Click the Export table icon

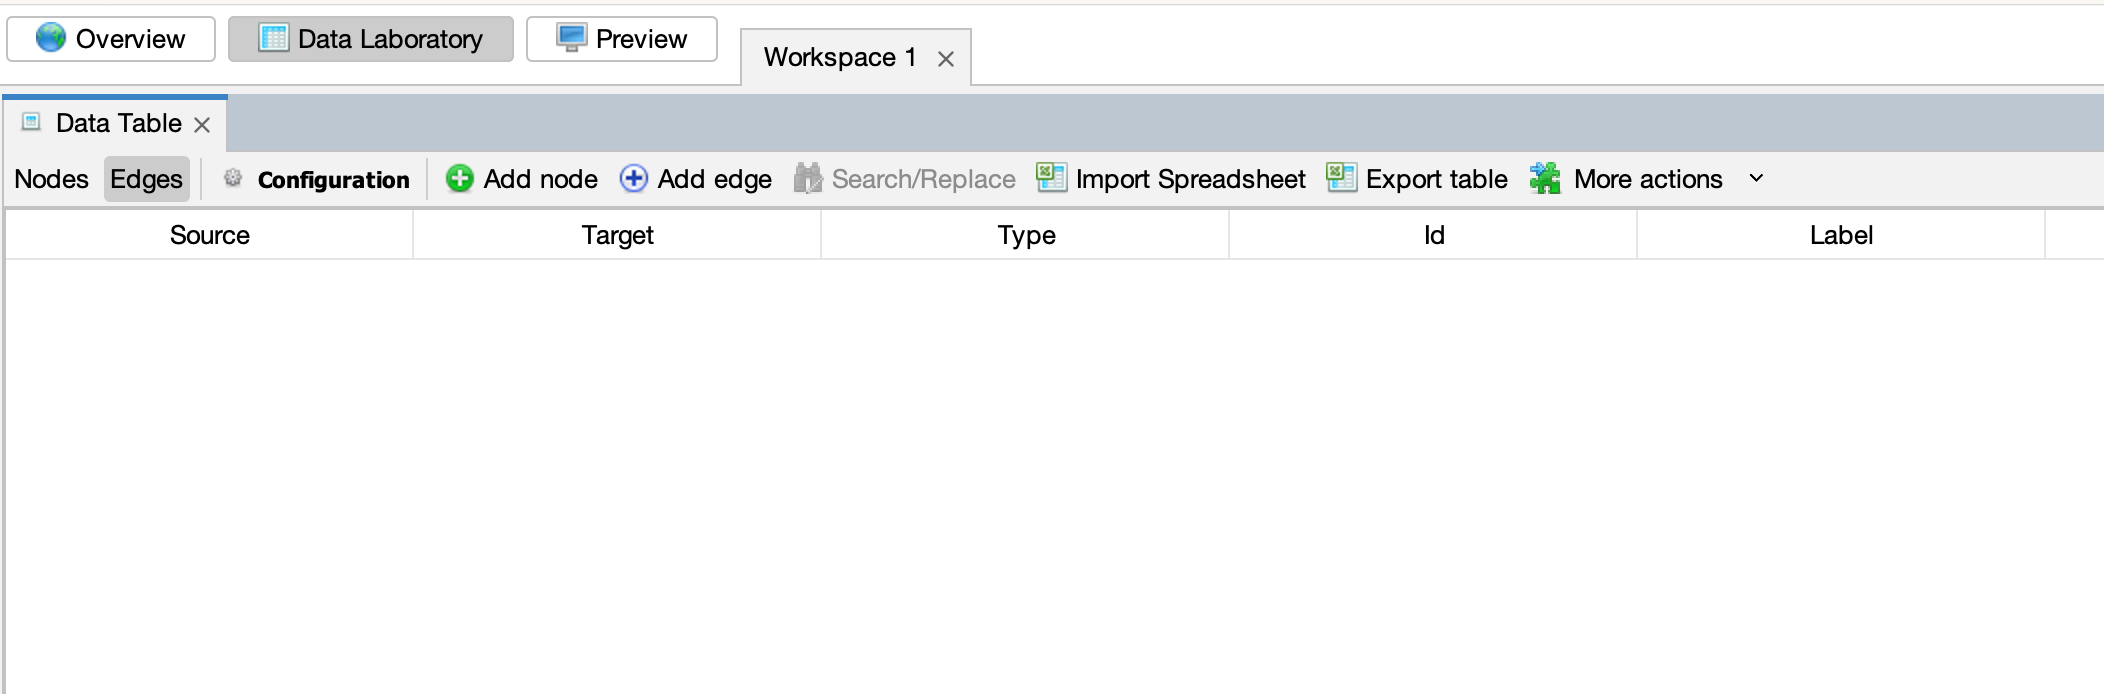click(1341, 178)
